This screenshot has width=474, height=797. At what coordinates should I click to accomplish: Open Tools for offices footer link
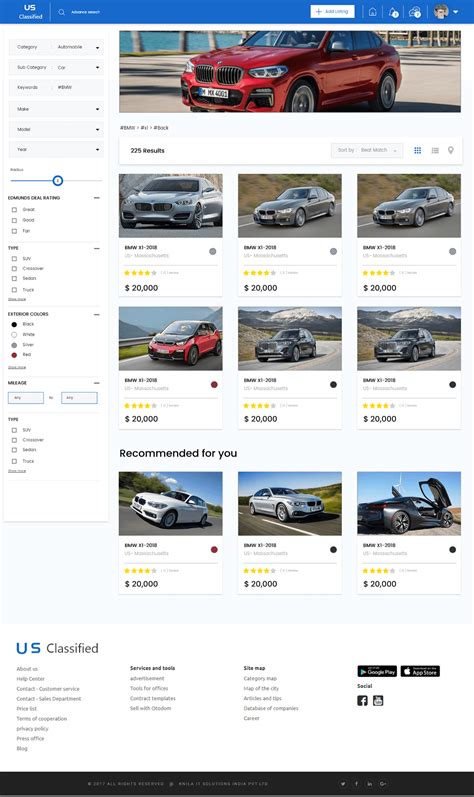(149, 688)
